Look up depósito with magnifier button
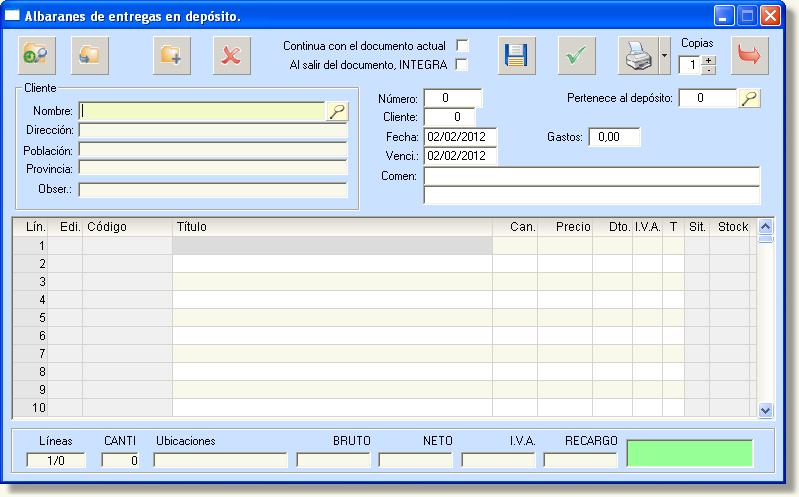The height and width of the screenshot is (497, 799). [750, 98]
